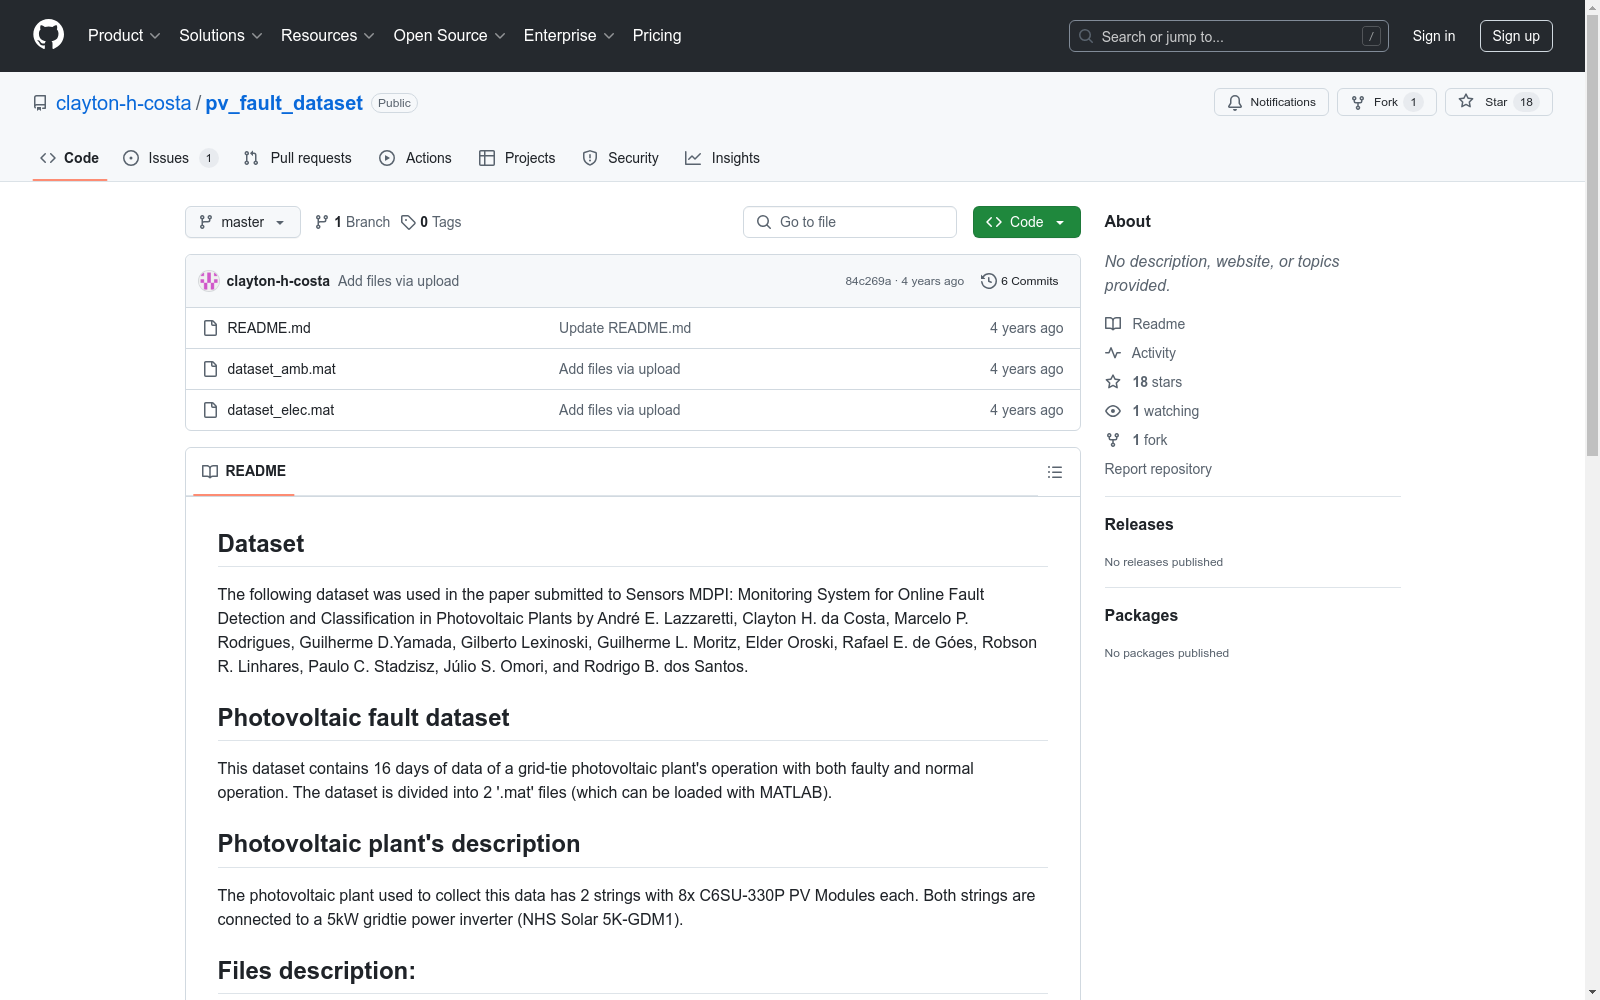Click the clayton-h-costa avatar image

[209, 281]
